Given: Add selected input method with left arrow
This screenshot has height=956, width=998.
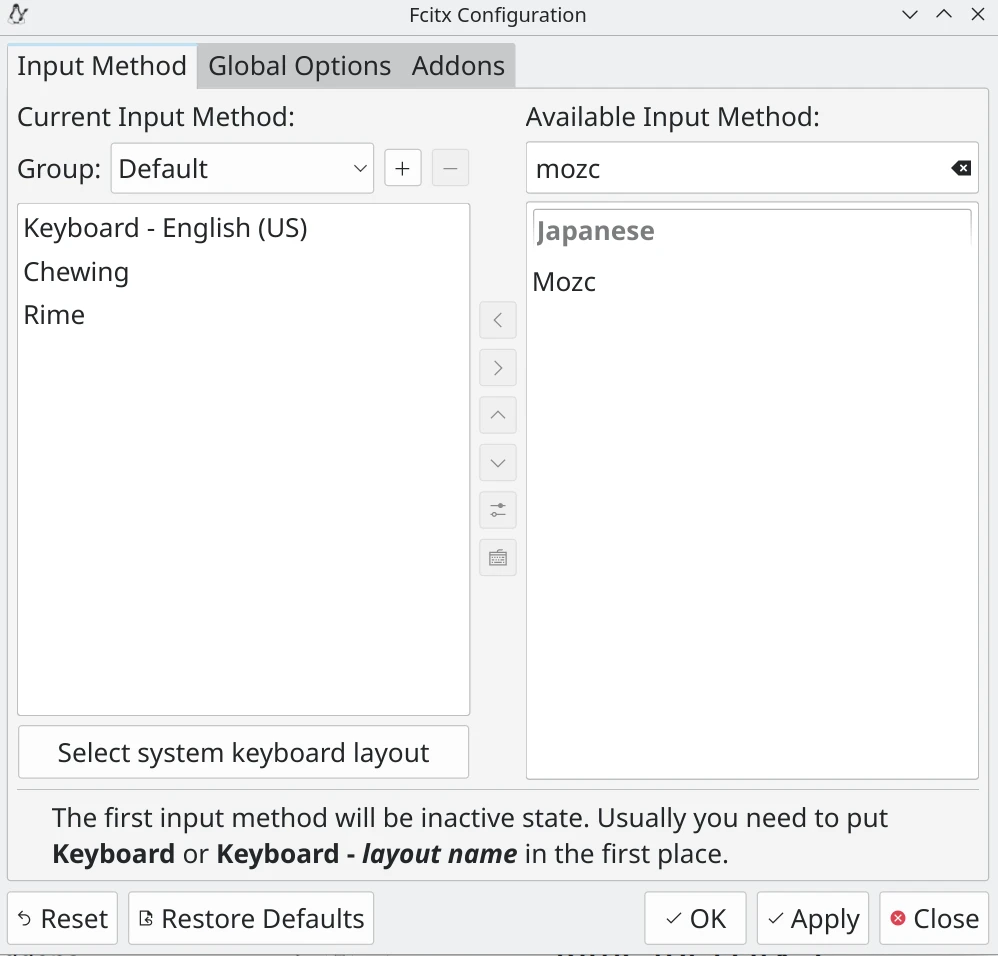Looking at the screenshot, I should coord(498,320).
